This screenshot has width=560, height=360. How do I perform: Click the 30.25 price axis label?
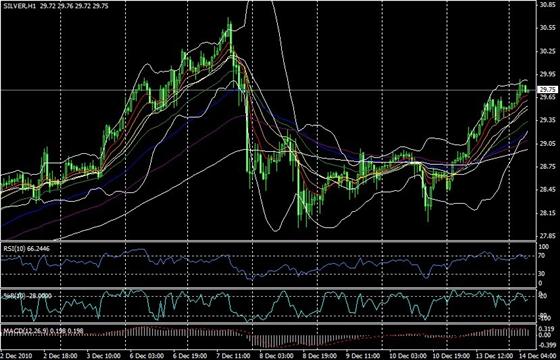point(547,51)
